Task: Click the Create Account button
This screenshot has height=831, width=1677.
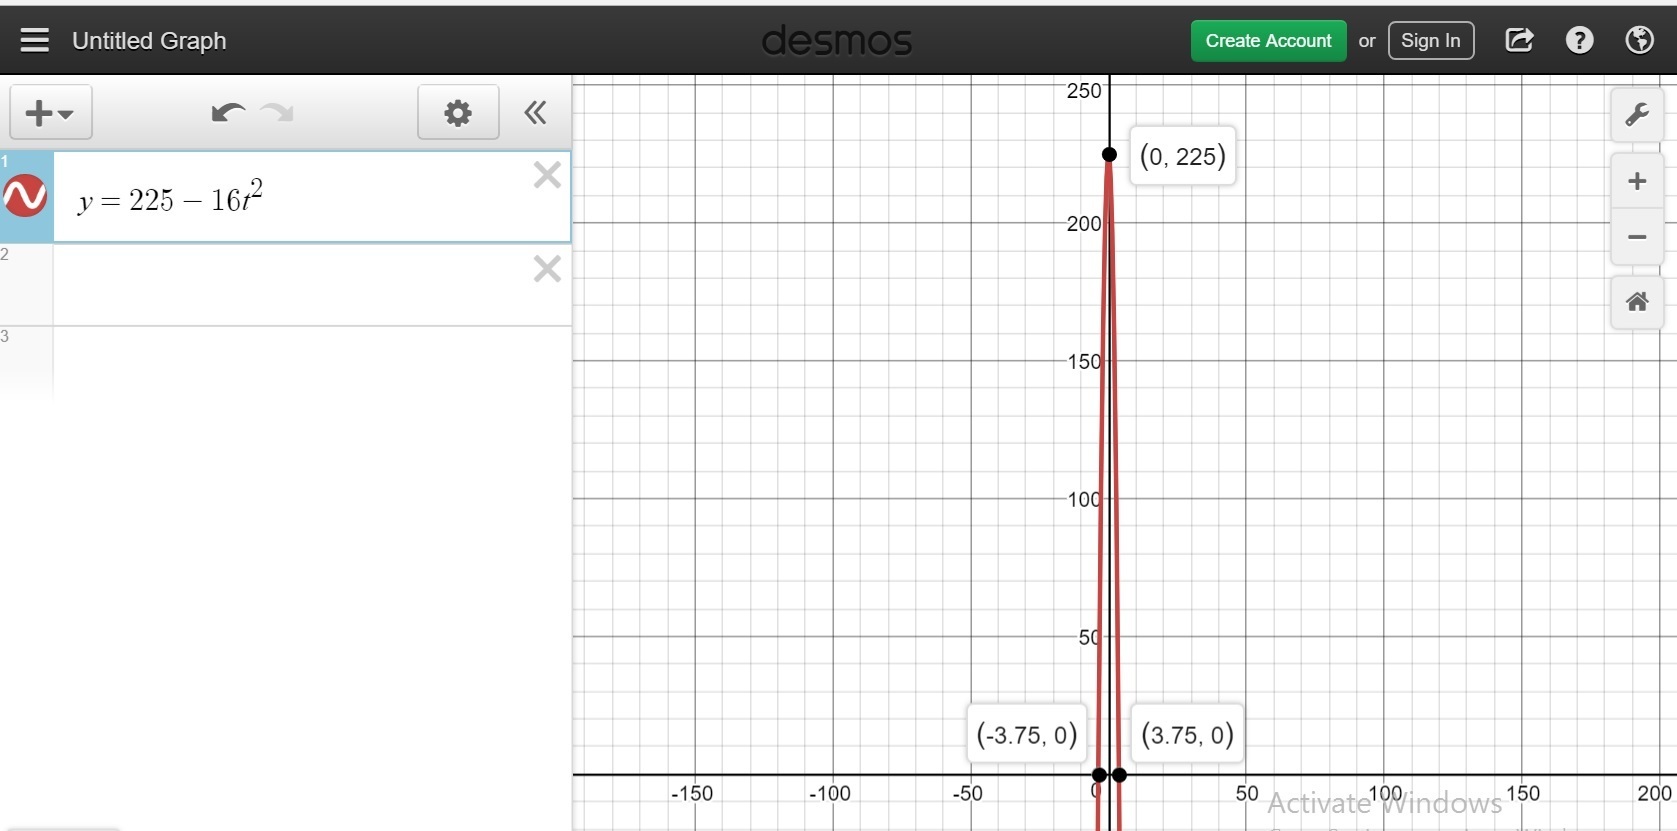Action: click(1268, 41)
